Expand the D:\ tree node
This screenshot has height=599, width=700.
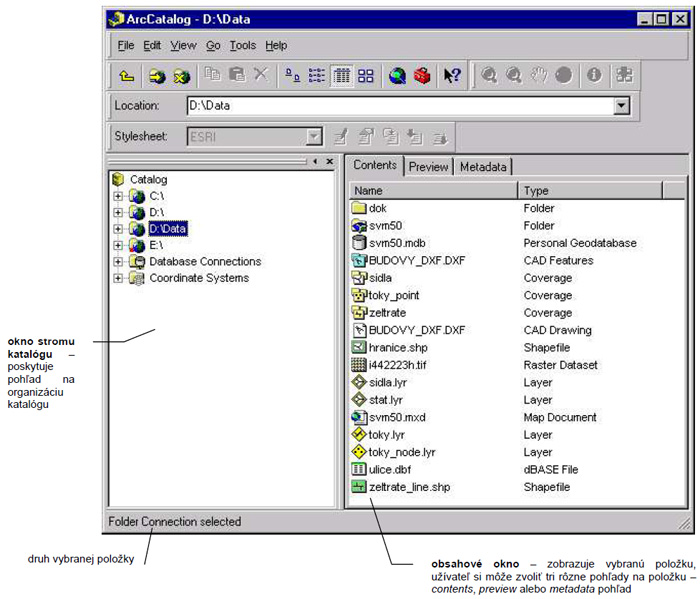[x=118, y=212]
